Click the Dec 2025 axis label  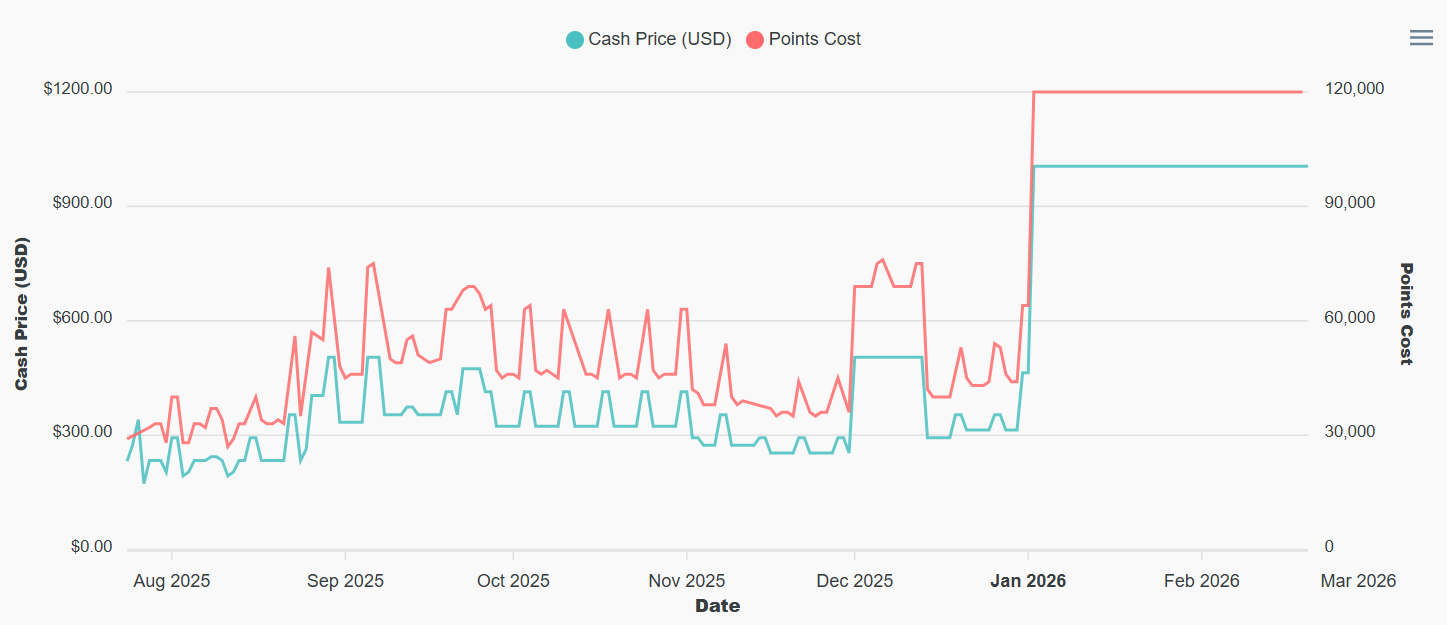(x=855, y=581)
